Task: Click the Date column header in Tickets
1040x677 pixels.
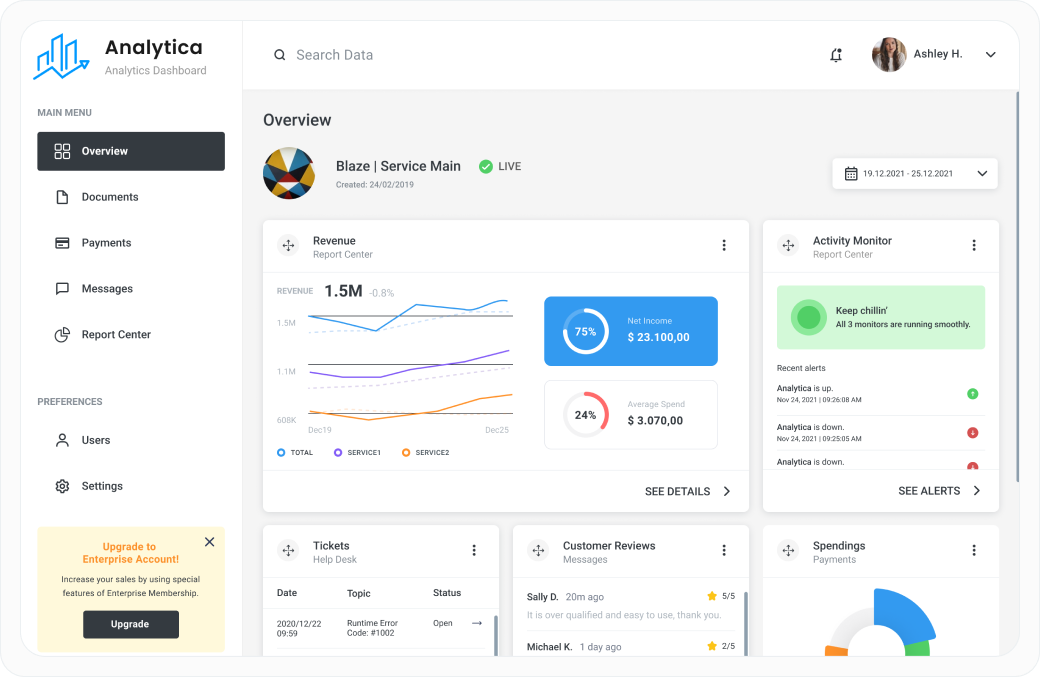Action: click(287, 593)
